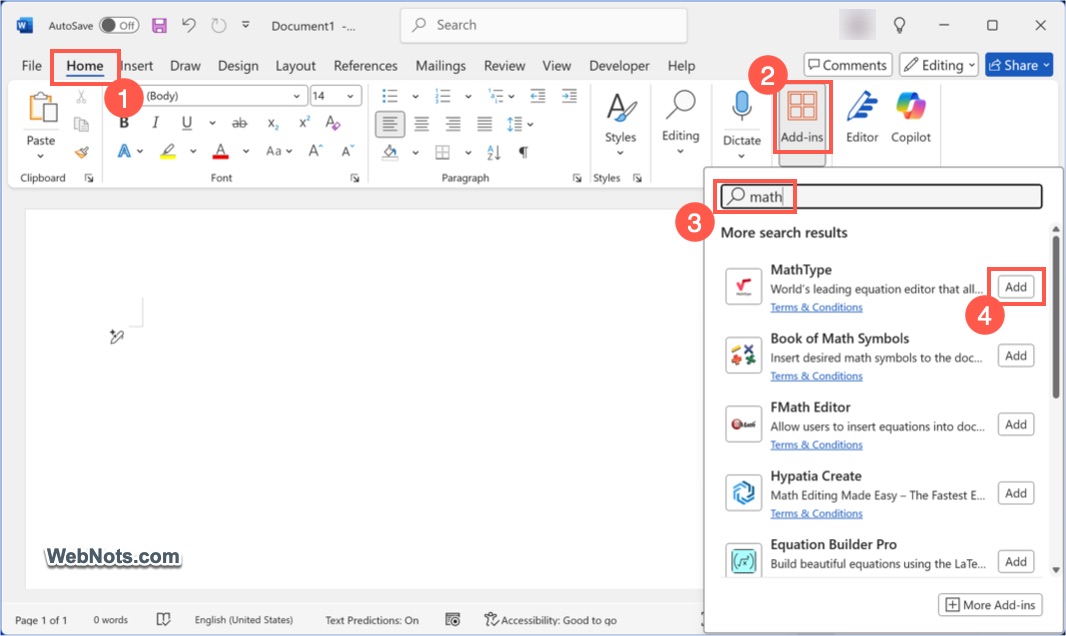Select the Developer tab
The image size is (1066, 636).
pyautogui.click(x=619, y=66)
